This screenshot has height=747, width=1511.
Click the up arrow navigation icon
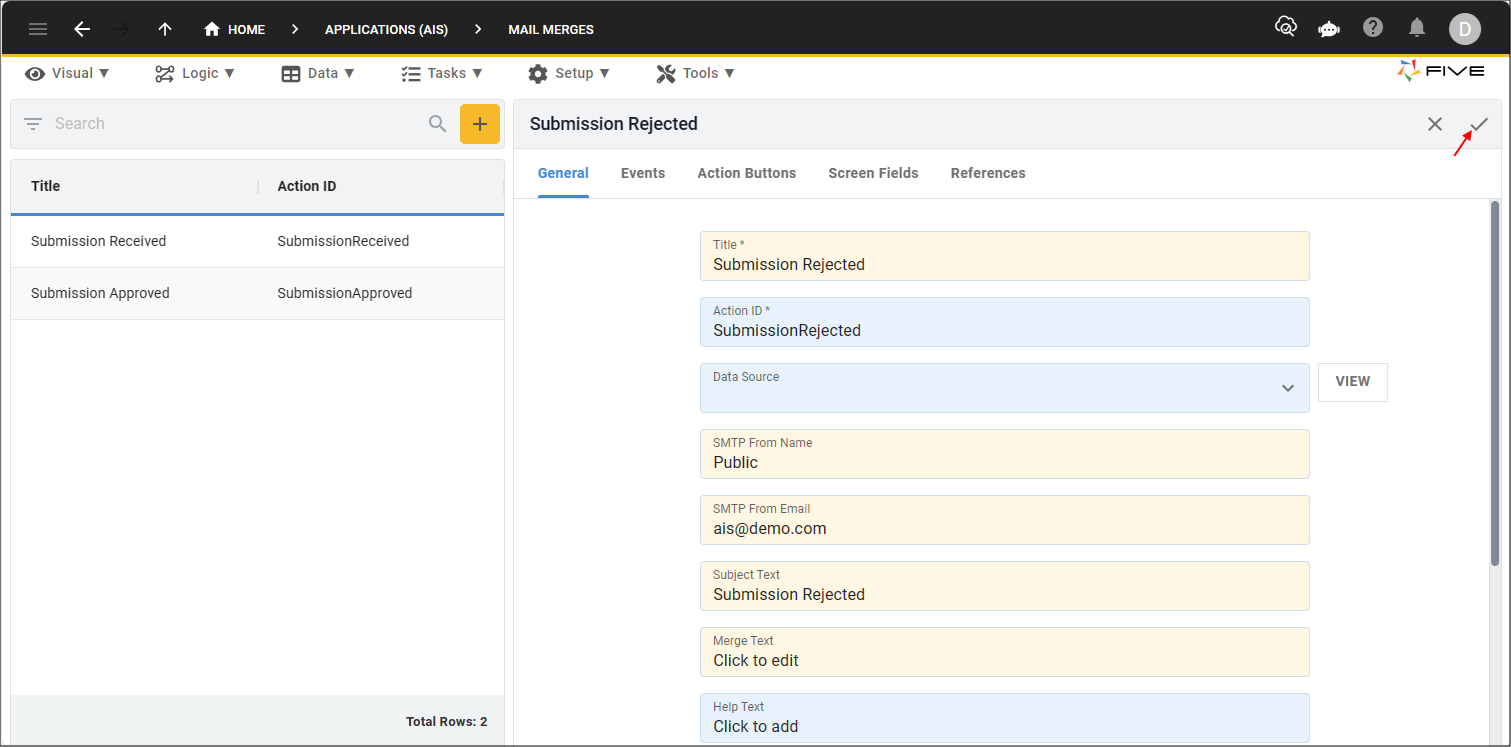165,29
